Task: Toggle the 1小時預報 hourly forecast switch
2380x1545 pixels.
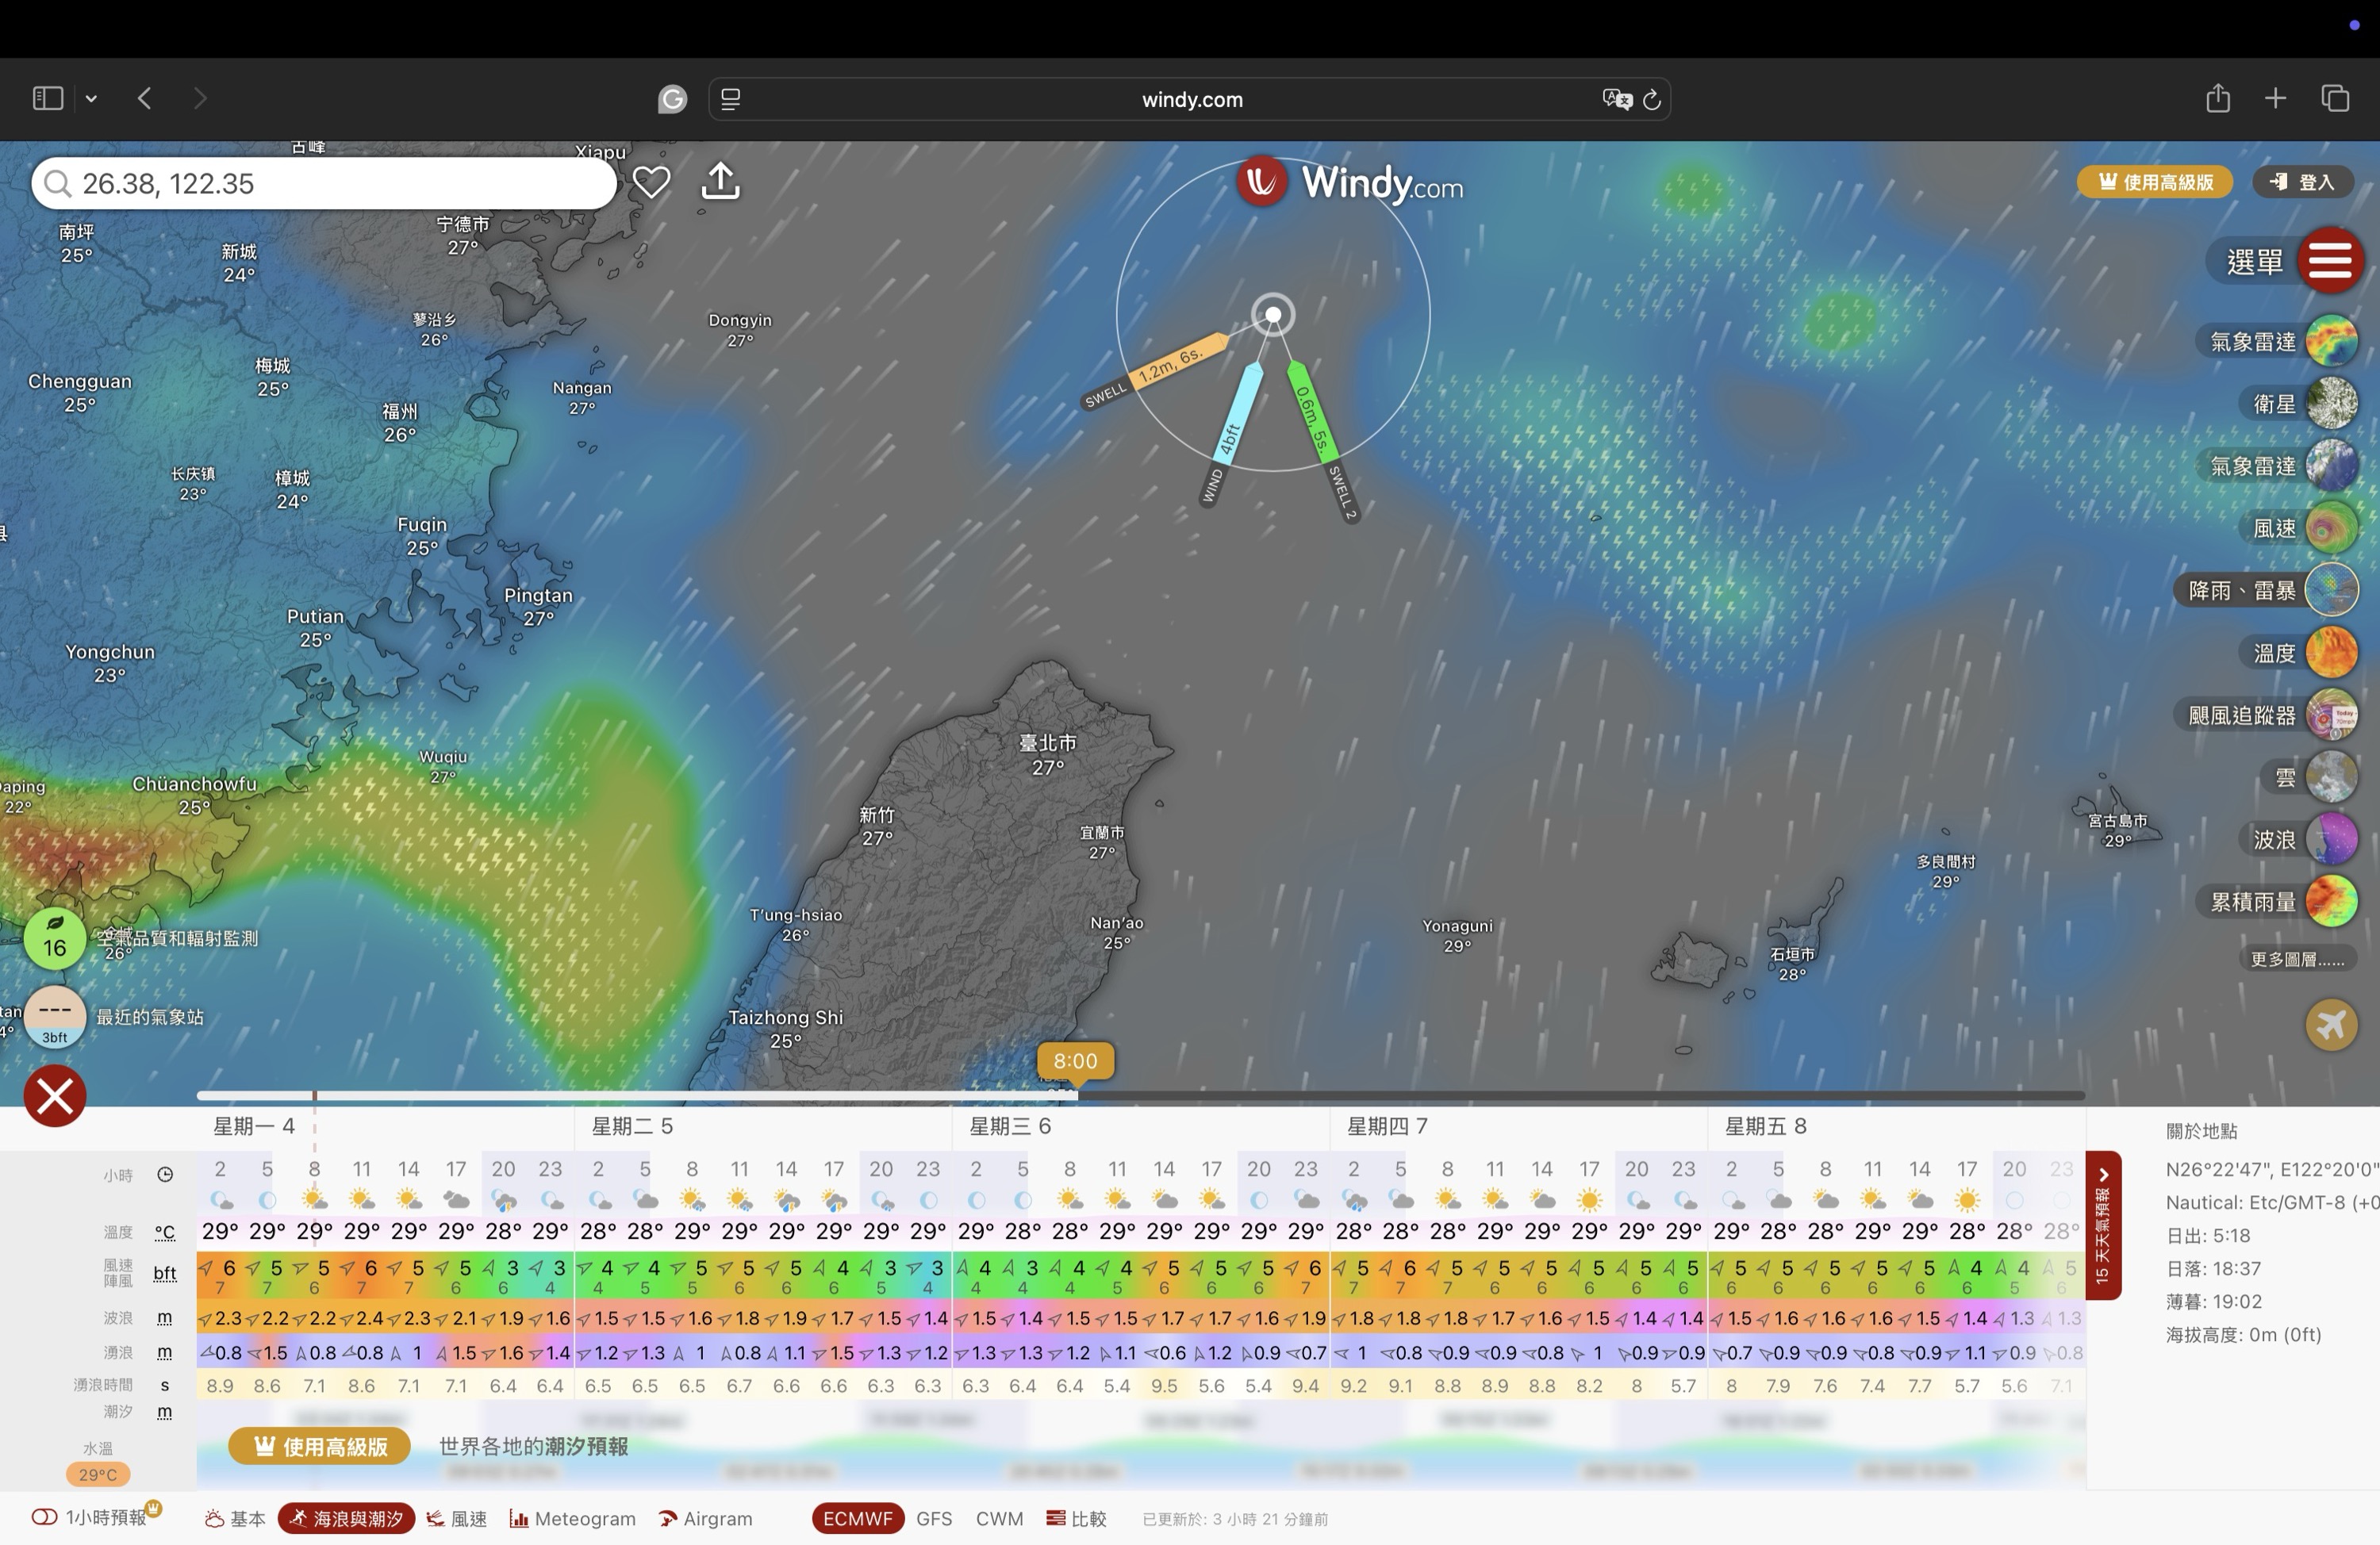Action: [44, 1517]
